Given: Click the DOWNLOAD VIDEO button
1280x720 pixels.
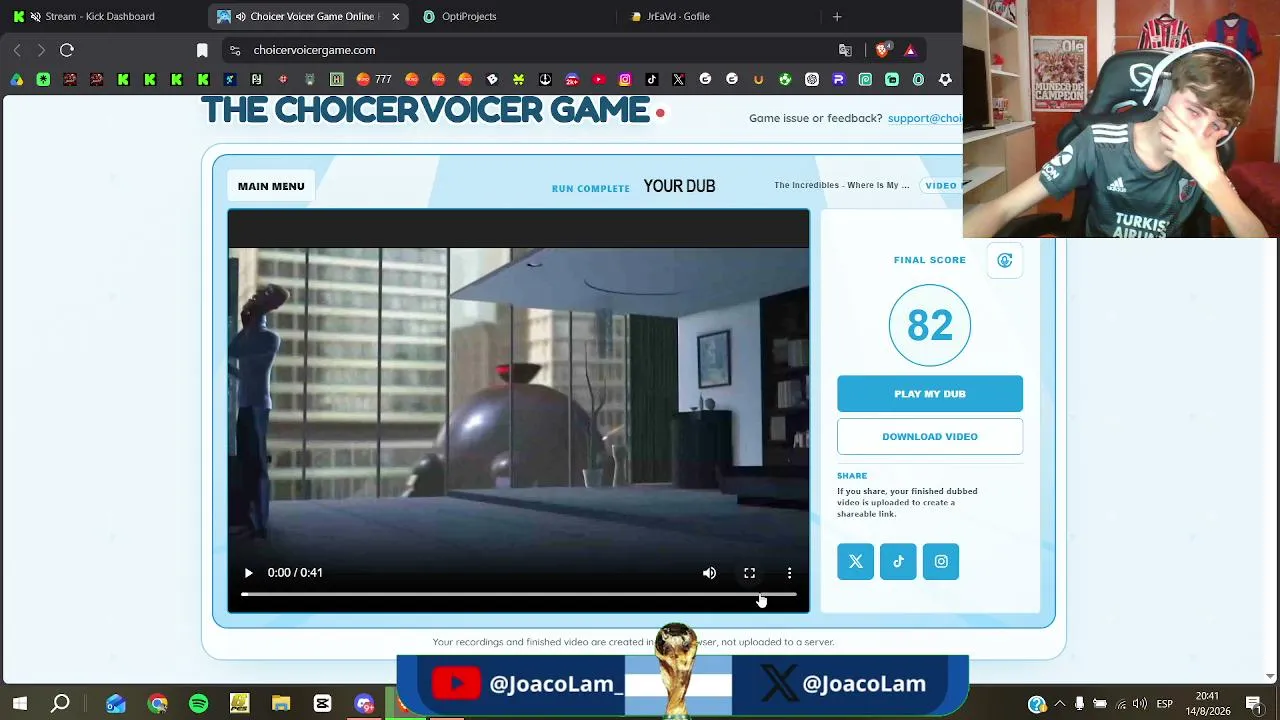Looking at the screenshot, I should (x=930, y=437).
